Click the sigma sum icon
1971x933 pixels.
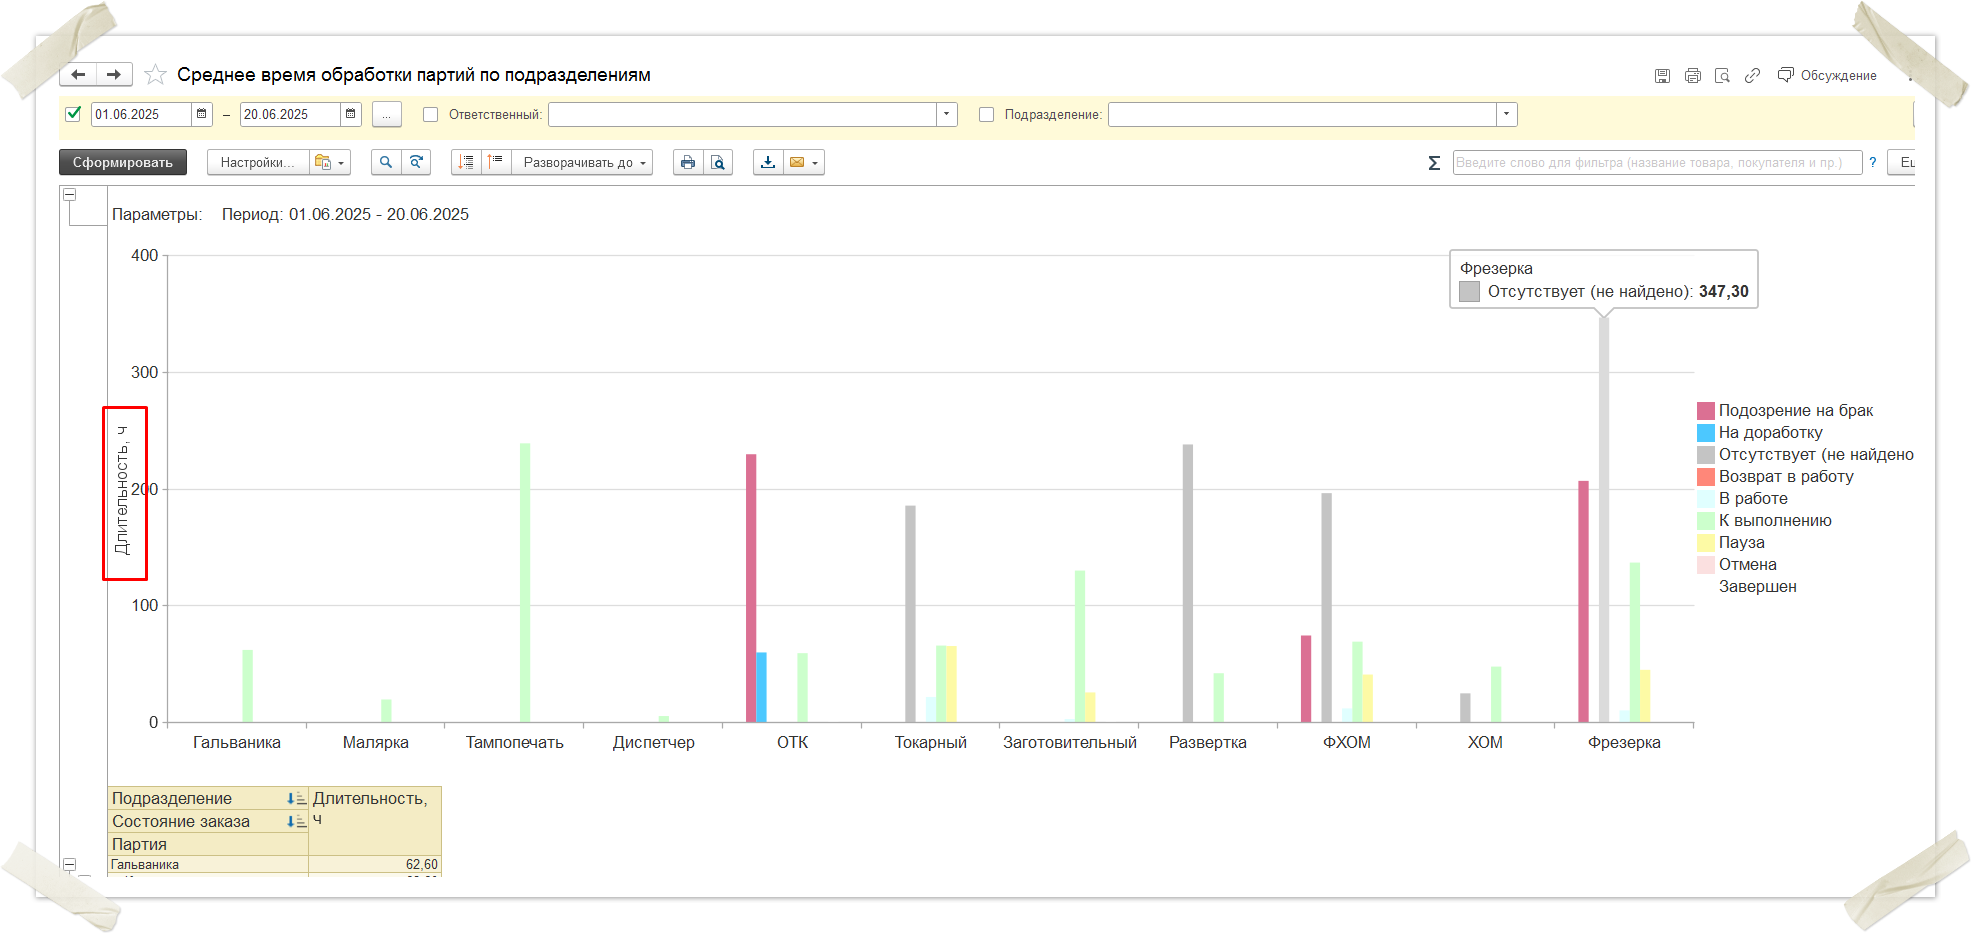[x=1434, y=163]
